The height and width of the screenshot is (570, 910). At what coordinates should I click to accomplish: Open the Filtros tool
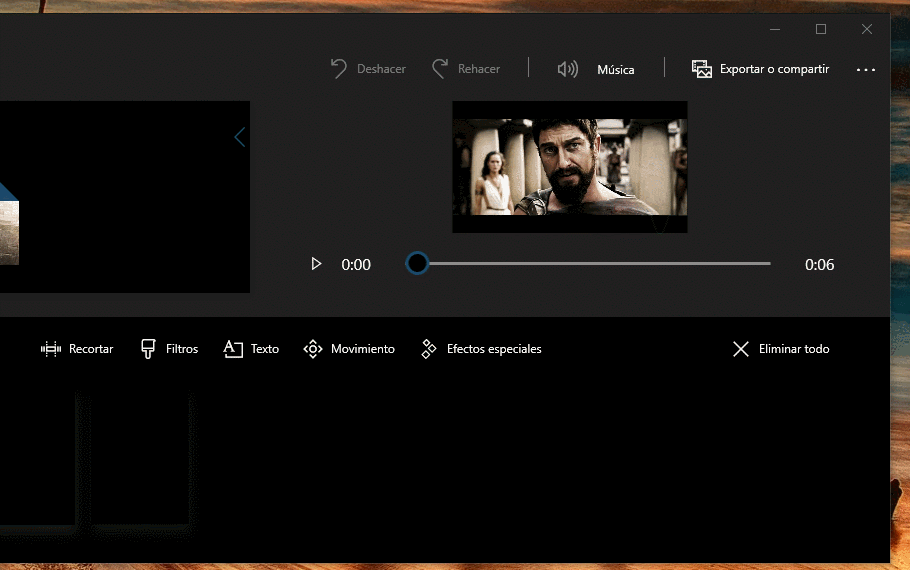[182, 349]
